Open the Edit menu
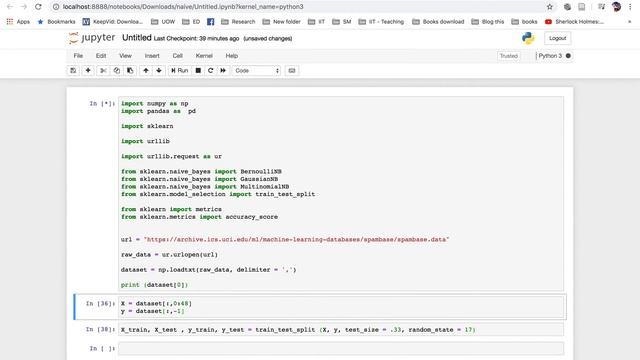The image size is (640, 360). click(101, 56)
